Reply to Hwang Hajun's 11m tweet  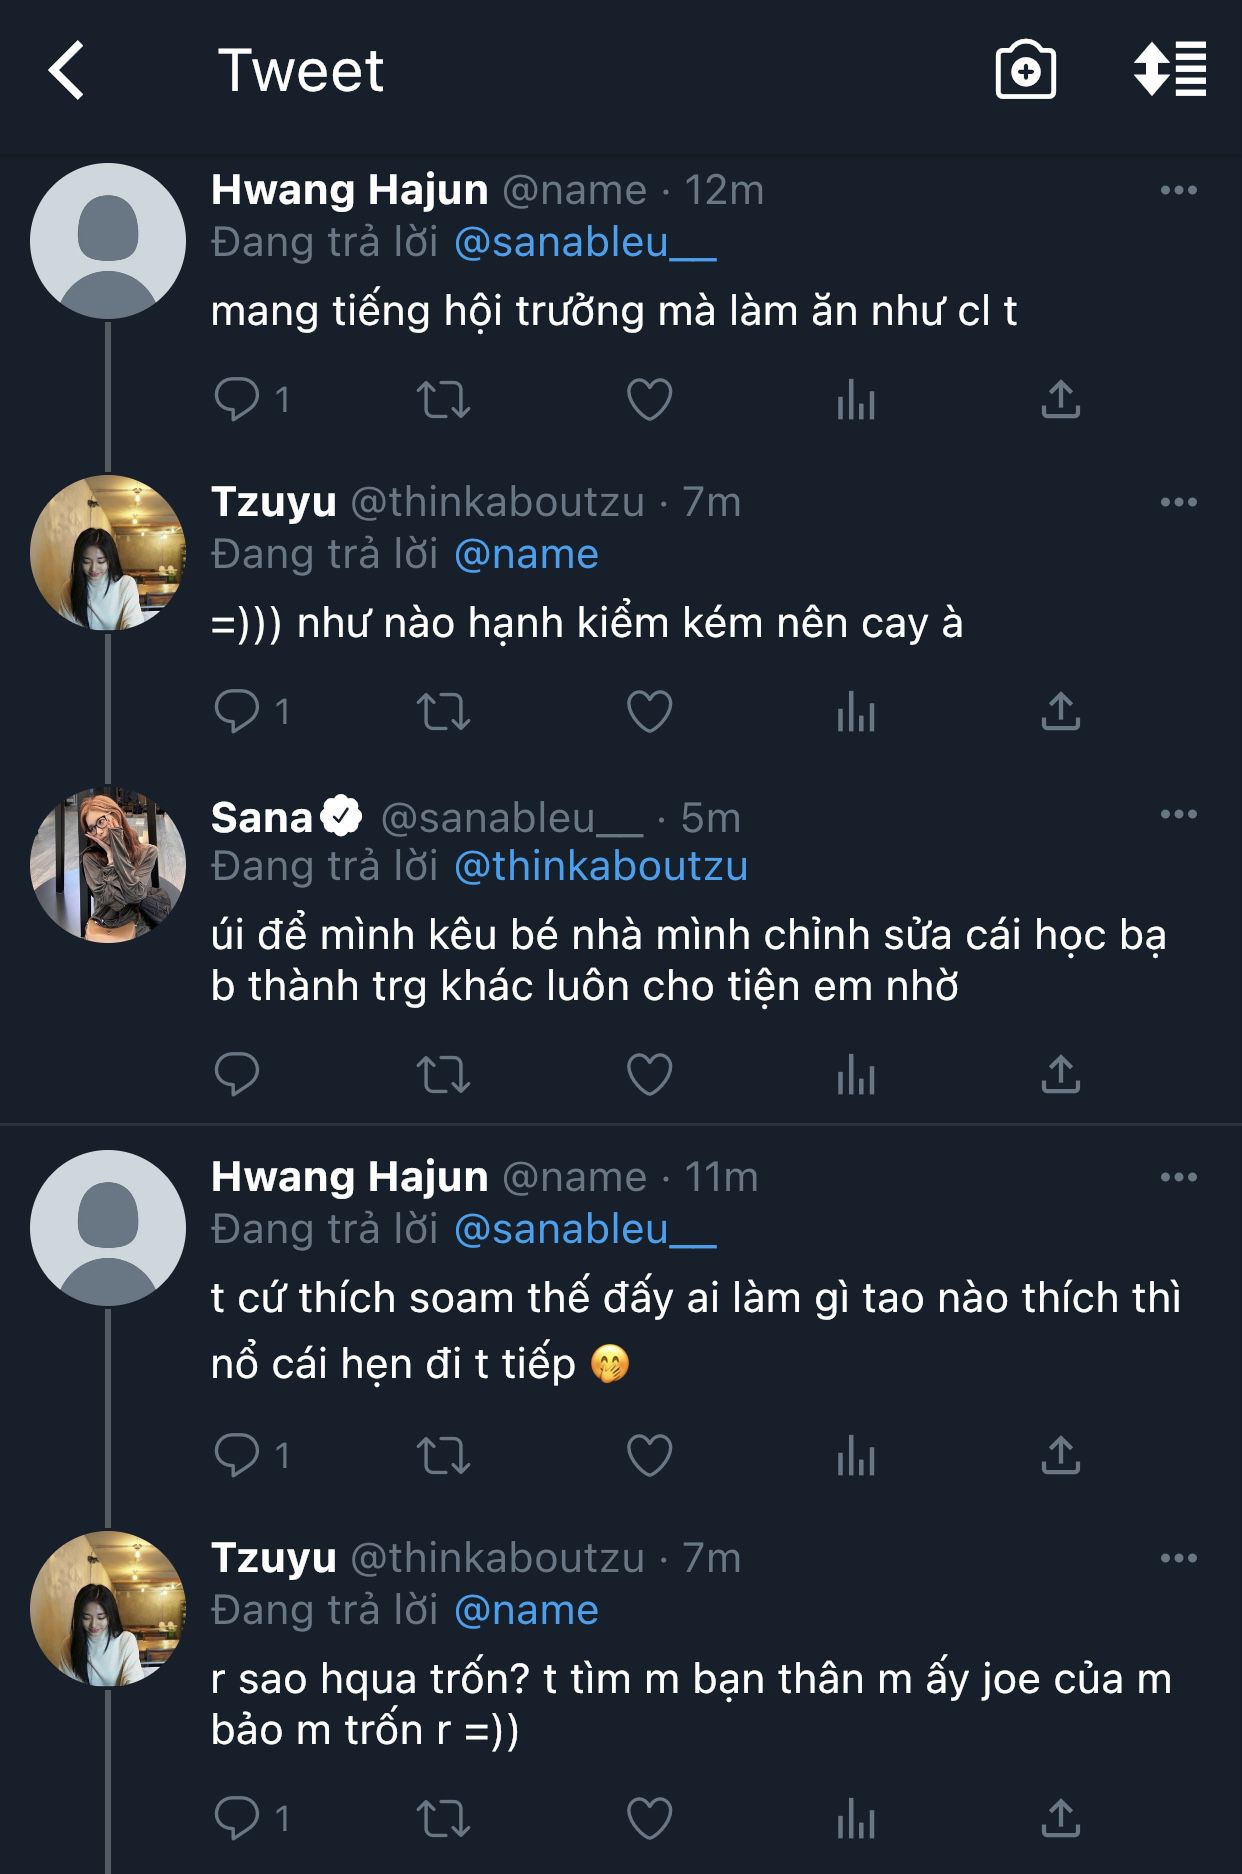pos(237,1455)
